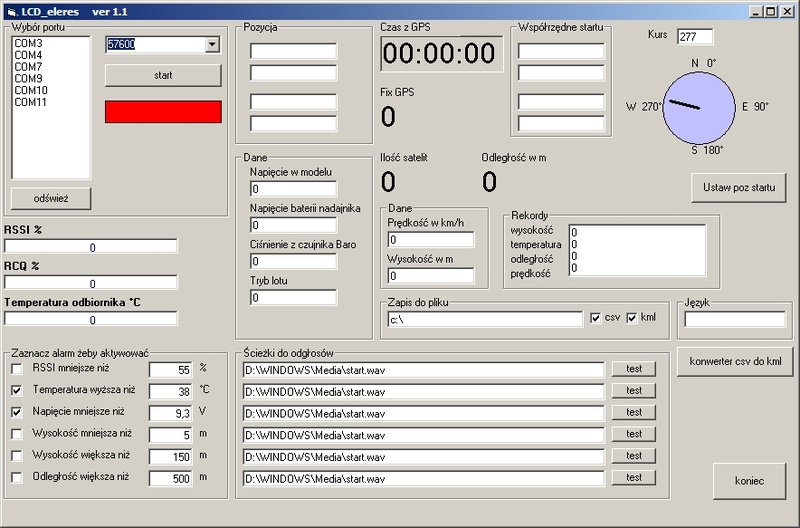Click the LCD_eleres title bar application icon
The height and width of the screenshot is (528, 800).
[x=12, y=12]
